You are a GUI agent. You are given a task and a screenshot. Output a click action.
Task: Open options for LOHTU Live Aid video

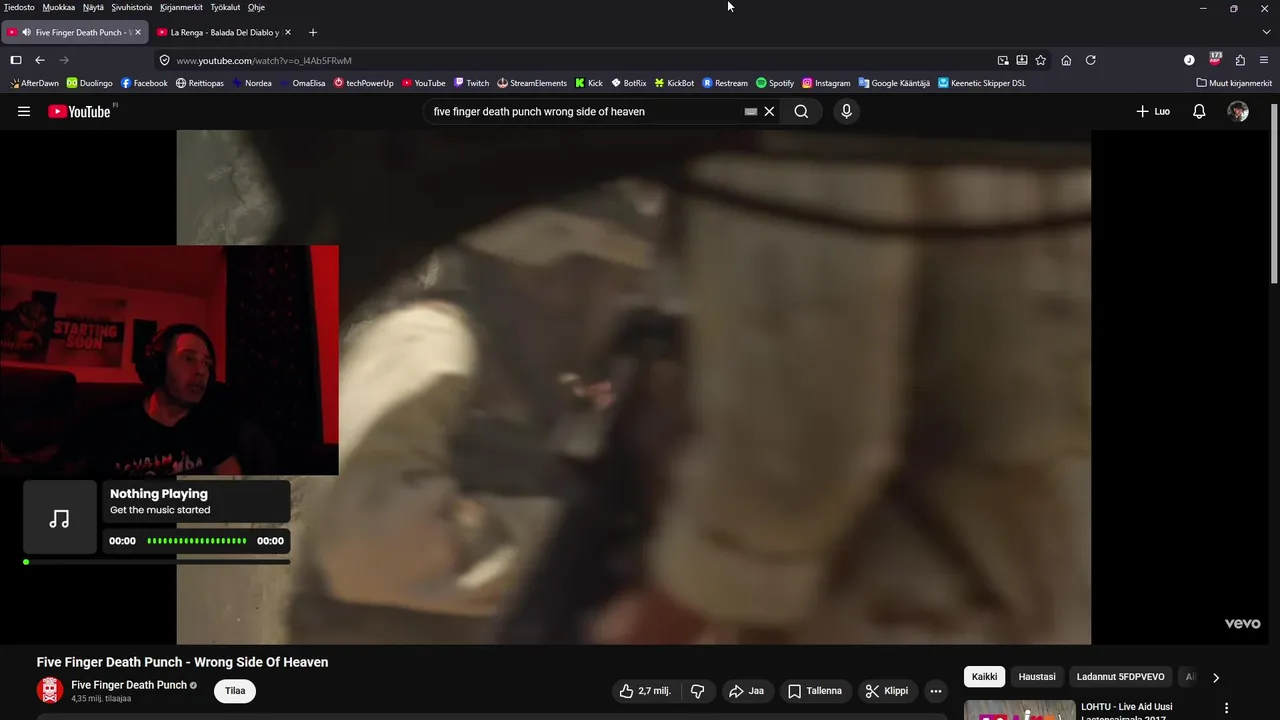click(1226, 709)
